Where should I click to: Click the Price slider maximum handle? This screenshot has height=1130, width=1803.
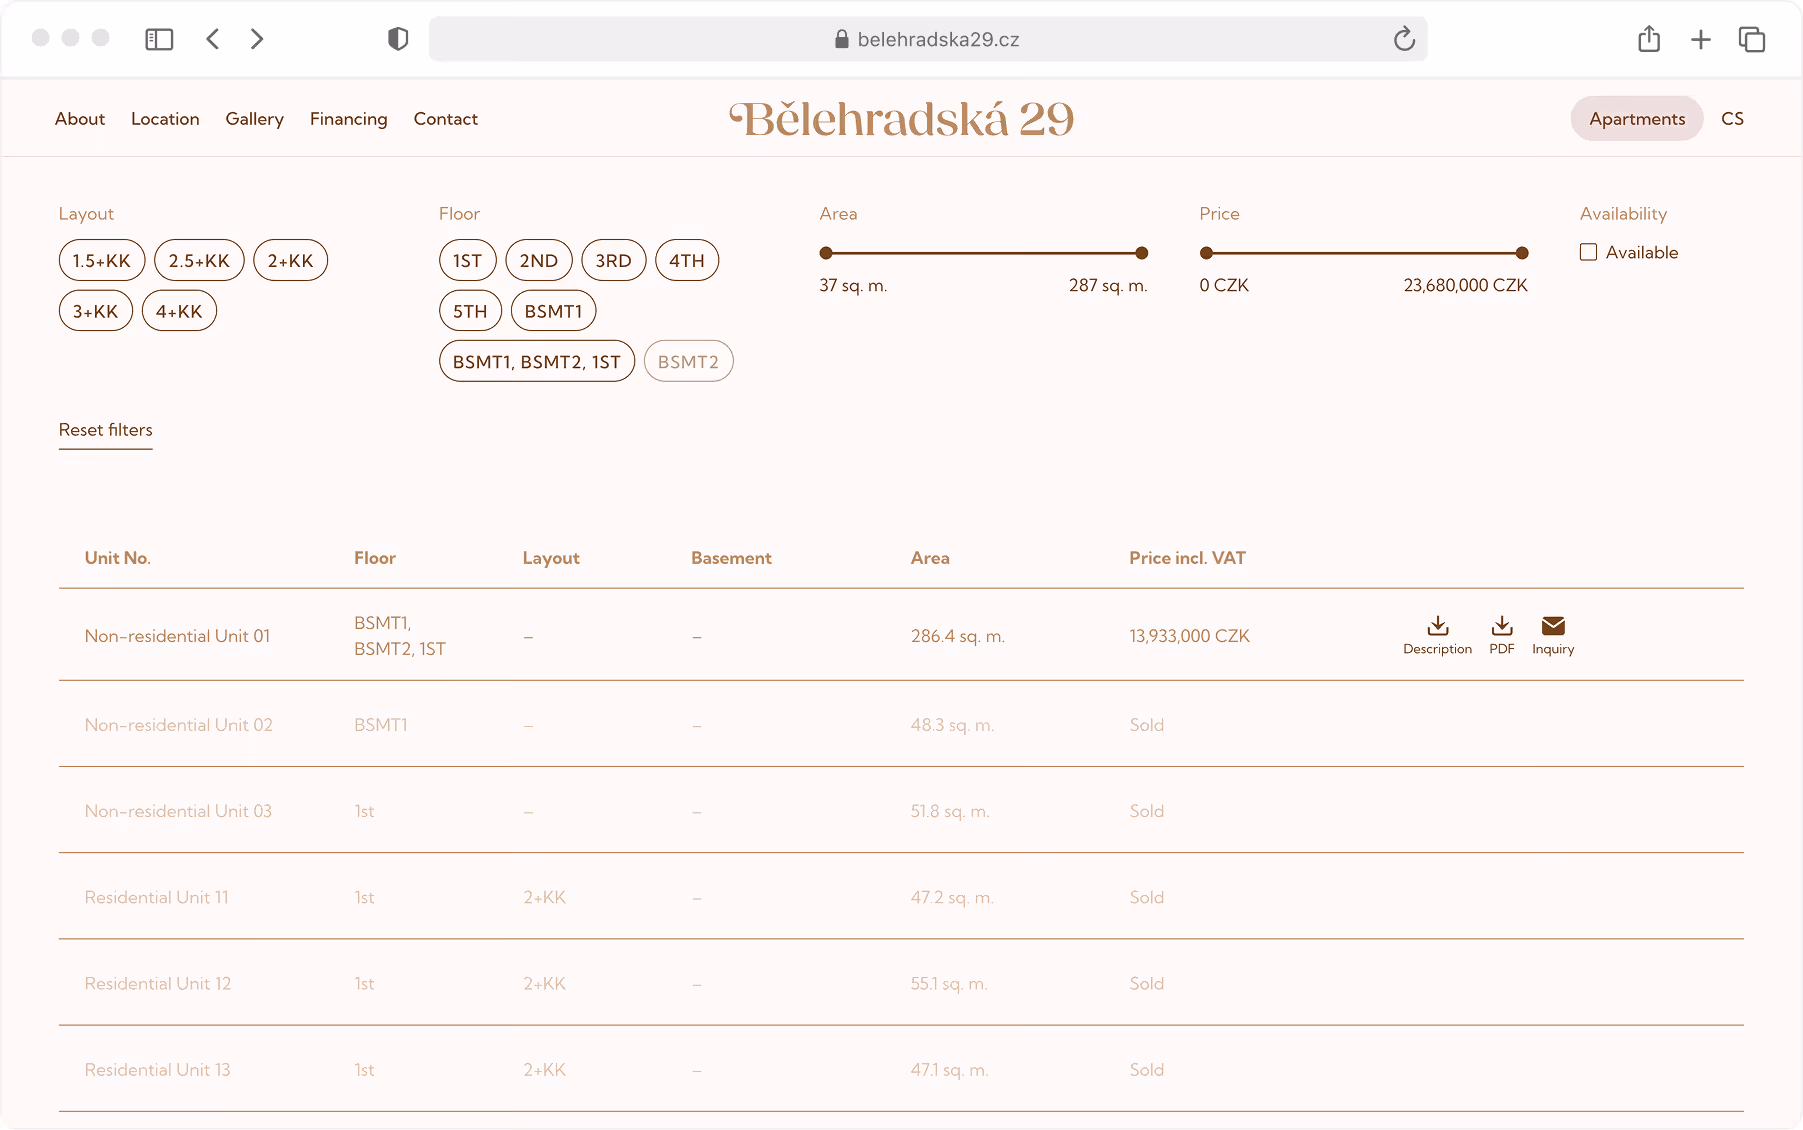pyautogui.click(x=1521, y=253)
